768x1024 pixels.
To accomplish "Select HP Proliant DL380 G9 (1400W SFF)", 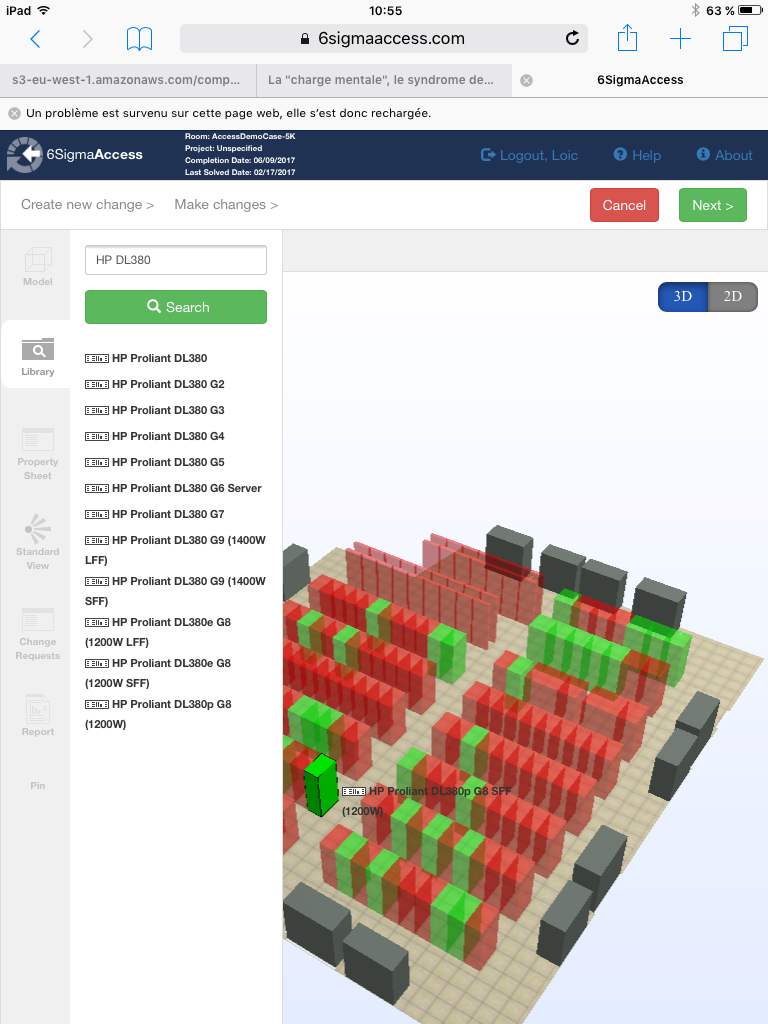I will pyautogui.click(x=176, y=591).
